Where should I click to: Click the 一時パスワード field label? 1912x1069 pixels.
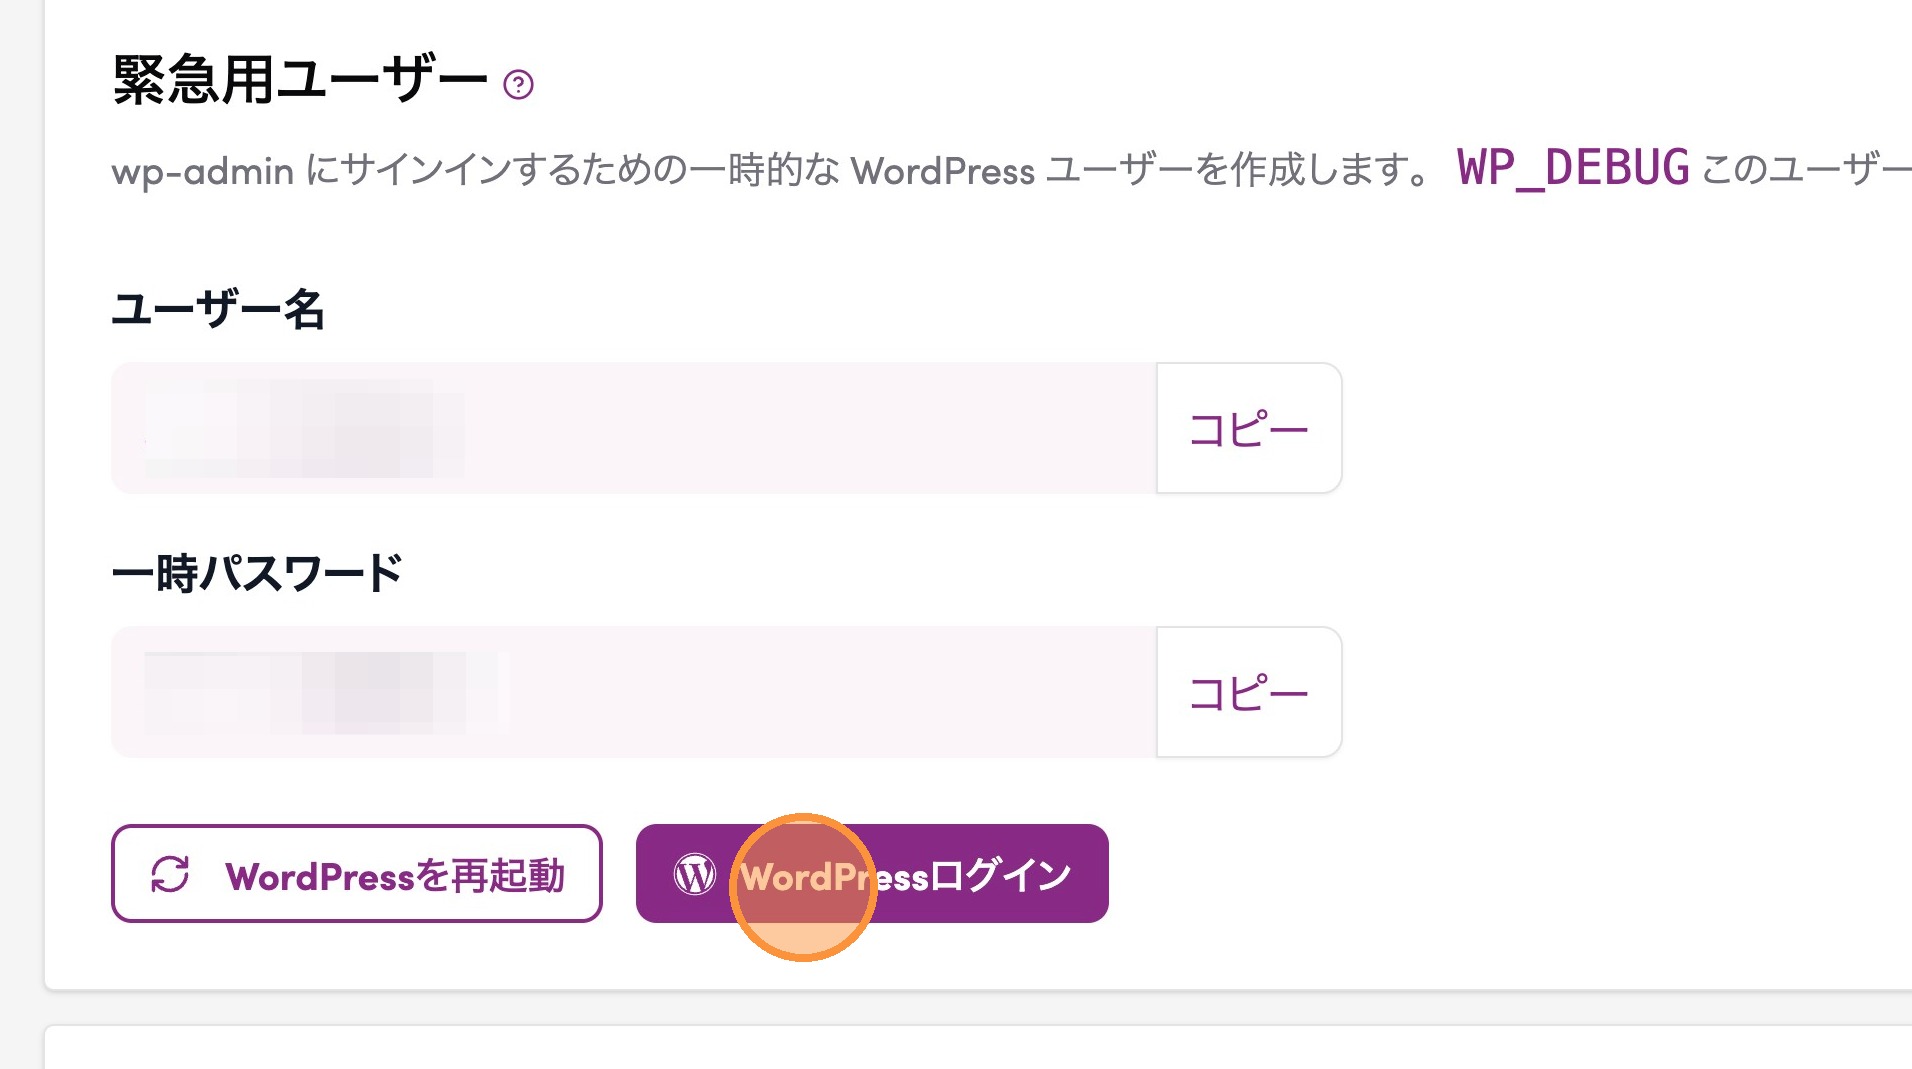257,574
